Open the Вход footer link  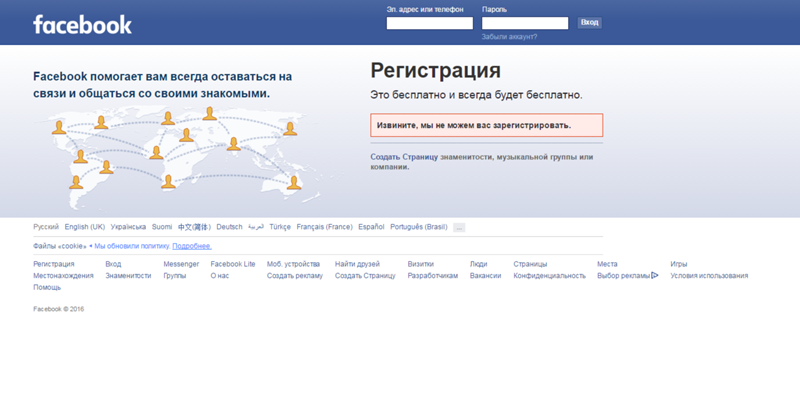point(113,264)
